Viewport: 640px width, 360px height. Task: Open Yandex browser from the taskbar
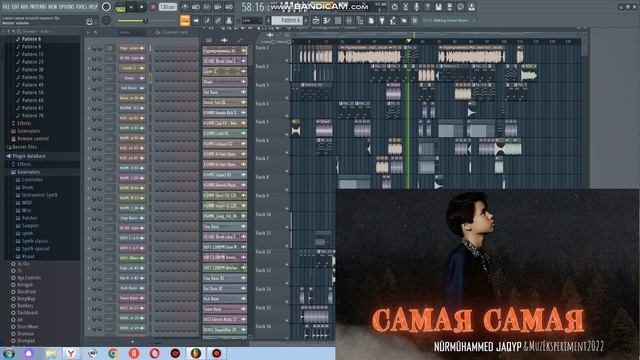[x=71, y=353]
